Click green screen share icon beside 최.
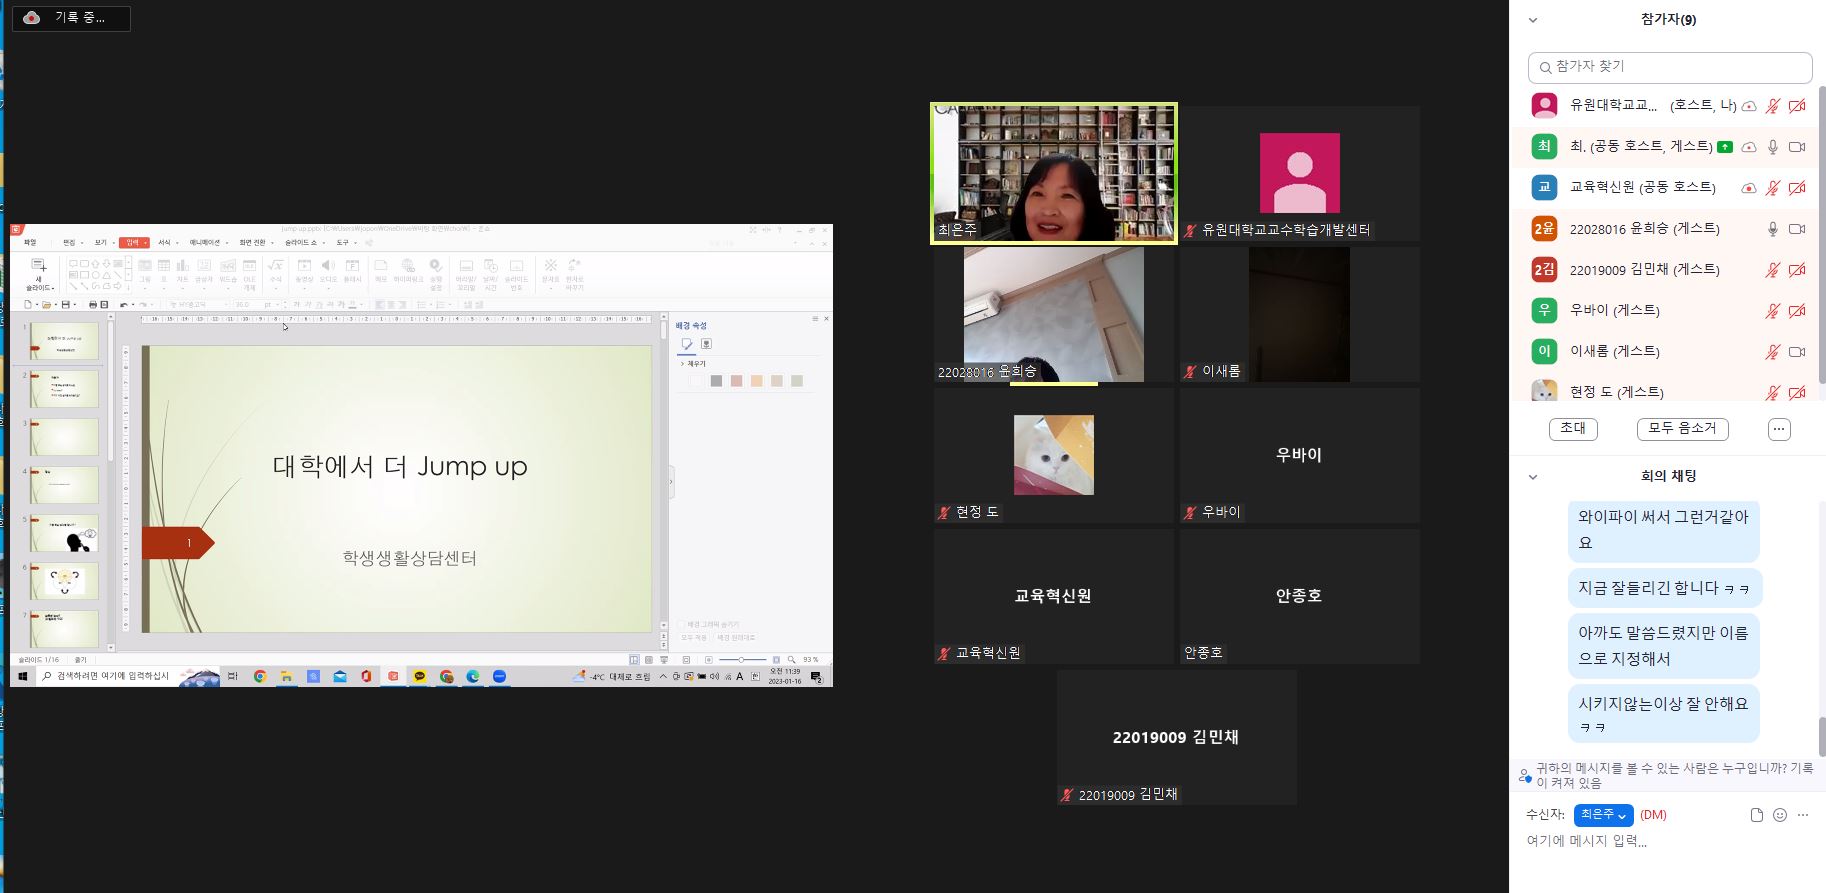The height and width of the screenshot is (893, 1826). [1724, 147]
